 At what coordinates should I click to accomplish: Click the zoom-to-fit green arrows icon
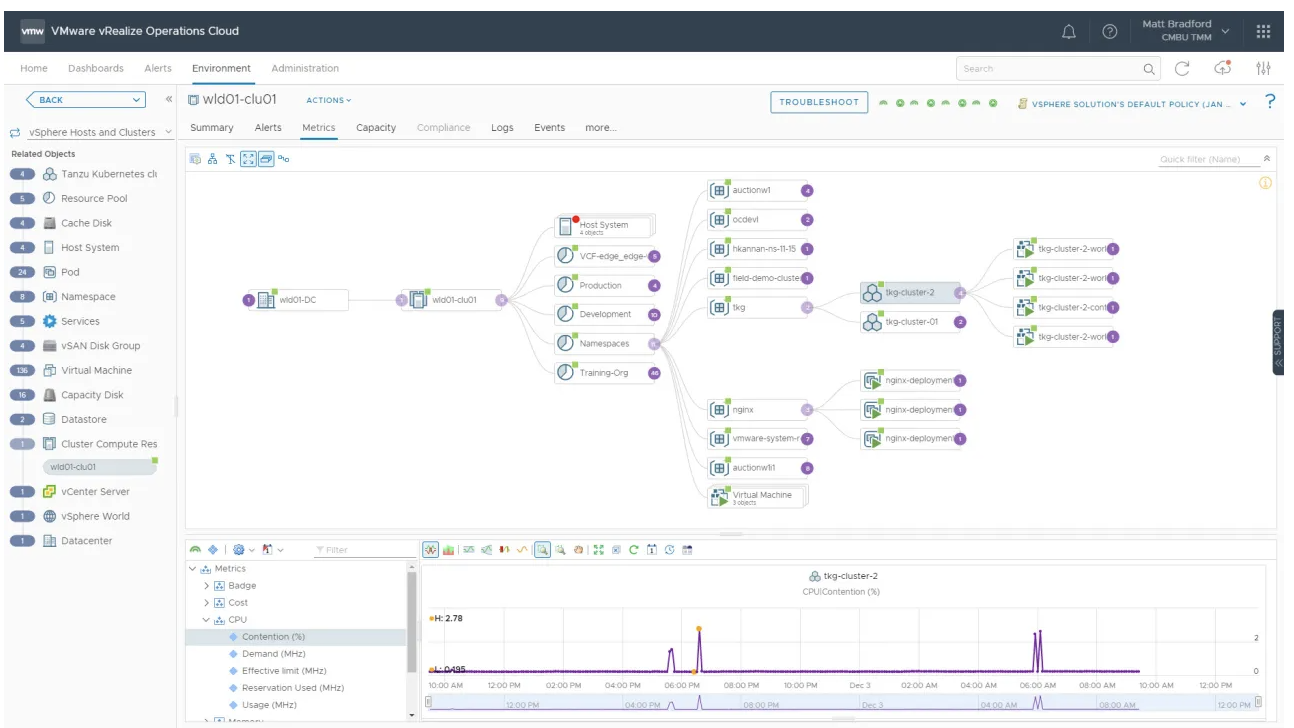click(x=599, y=550)
